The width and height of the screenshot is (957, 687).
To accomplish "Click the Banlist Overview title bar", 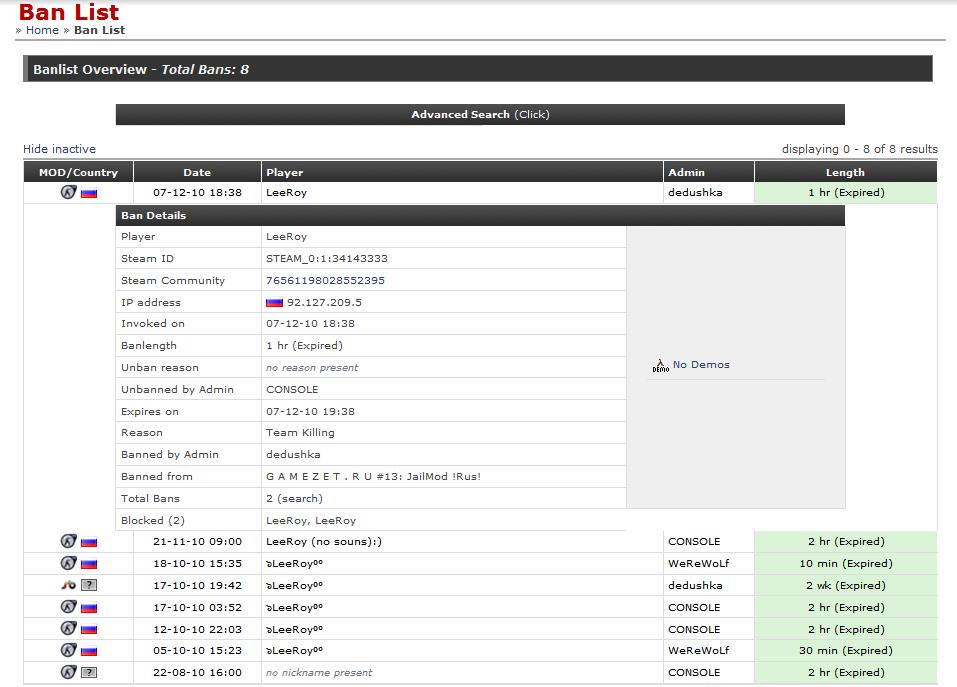I will (x=478, y=69).
